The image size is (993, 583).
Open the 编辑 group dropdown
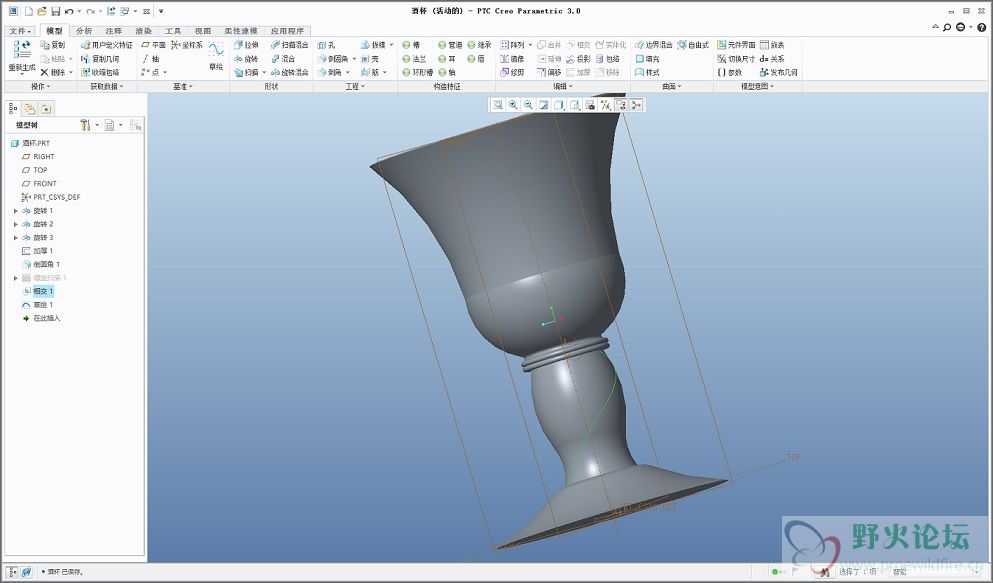pos(563,86)
